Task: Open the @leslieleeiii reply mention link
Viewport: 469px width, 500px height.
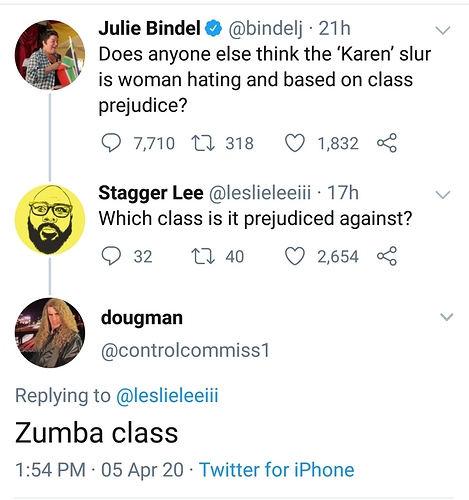Action: tap(167, 396)
